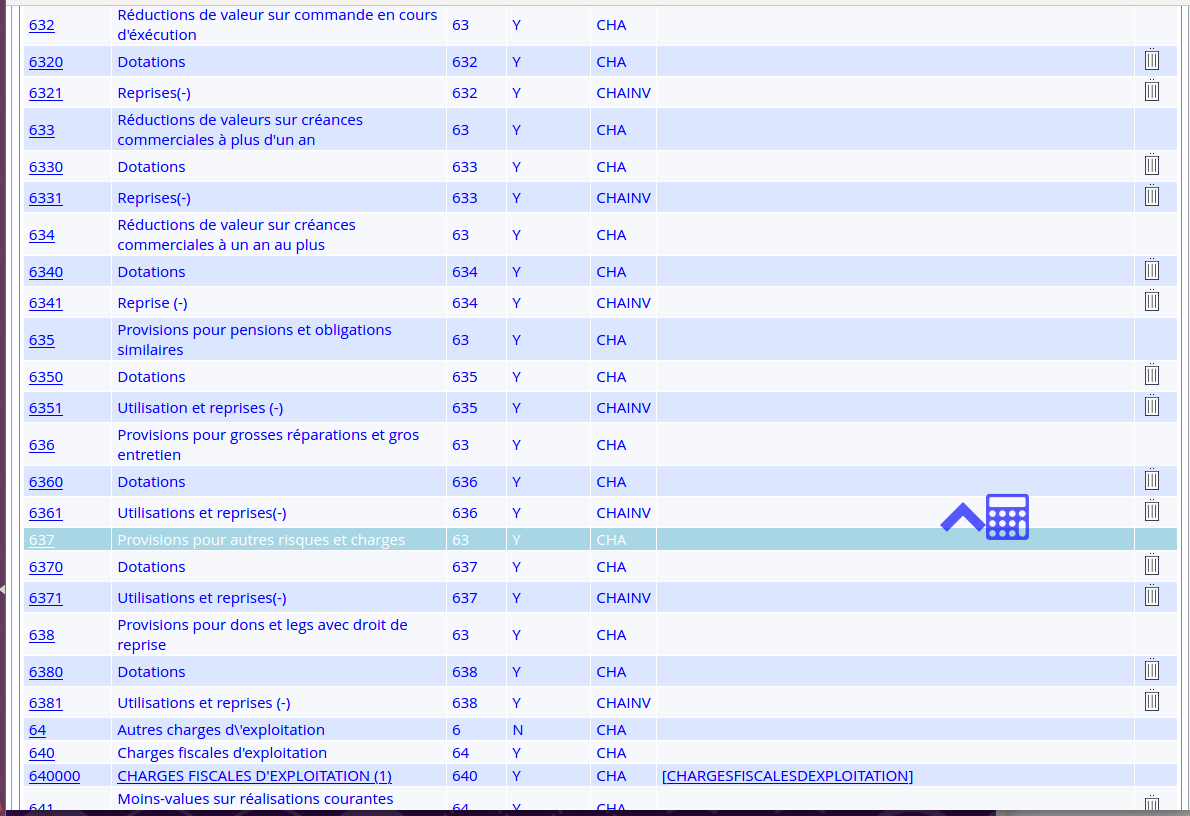The width and height of the screenshot is (1190, 816).
Task: Open account link 638
Action: tap(42, 635)
